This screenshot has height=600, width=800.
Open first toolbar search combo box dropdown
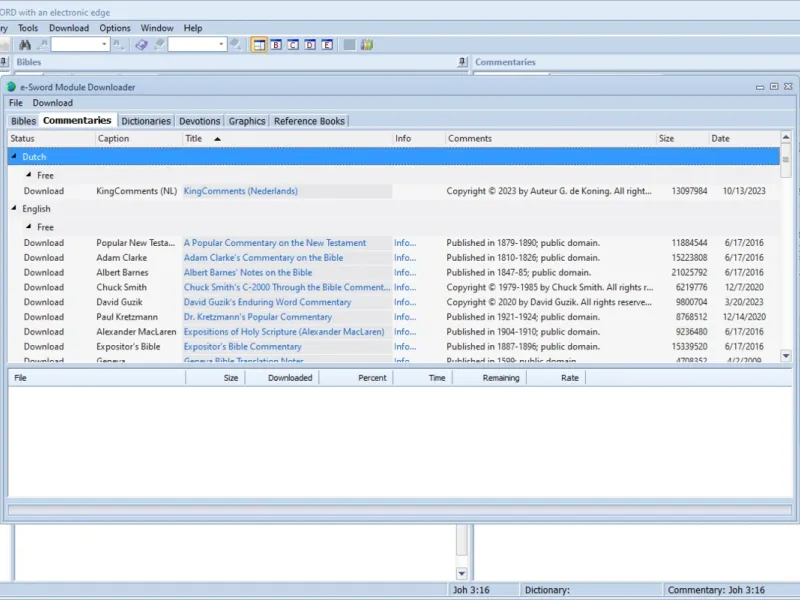(104, 44)
